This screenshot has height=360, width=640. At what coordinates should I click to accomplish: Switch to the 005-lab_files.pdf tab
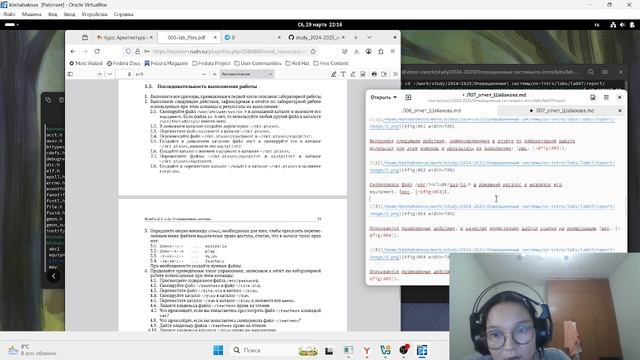coord(188,37)
